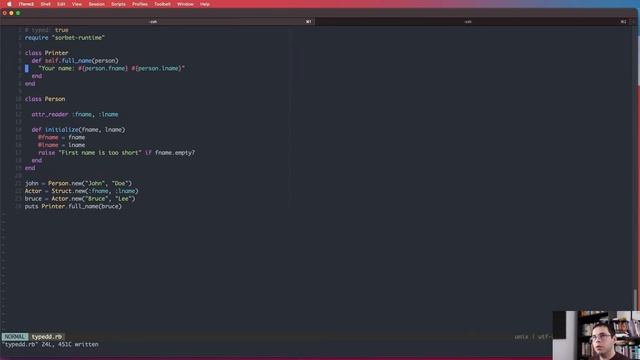
Task: Click the '@lname = lname' assignment line
Action: pos(62,145)
